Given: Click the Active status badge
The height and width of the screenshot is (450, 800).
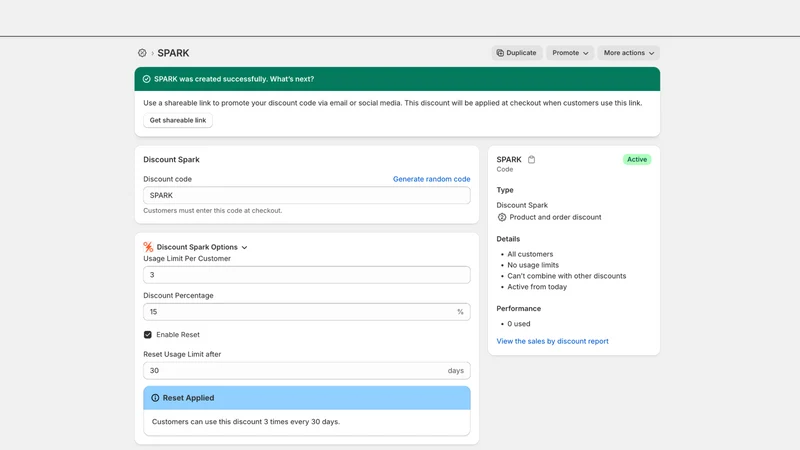Looking at the screenshot, I should [637, 160].
